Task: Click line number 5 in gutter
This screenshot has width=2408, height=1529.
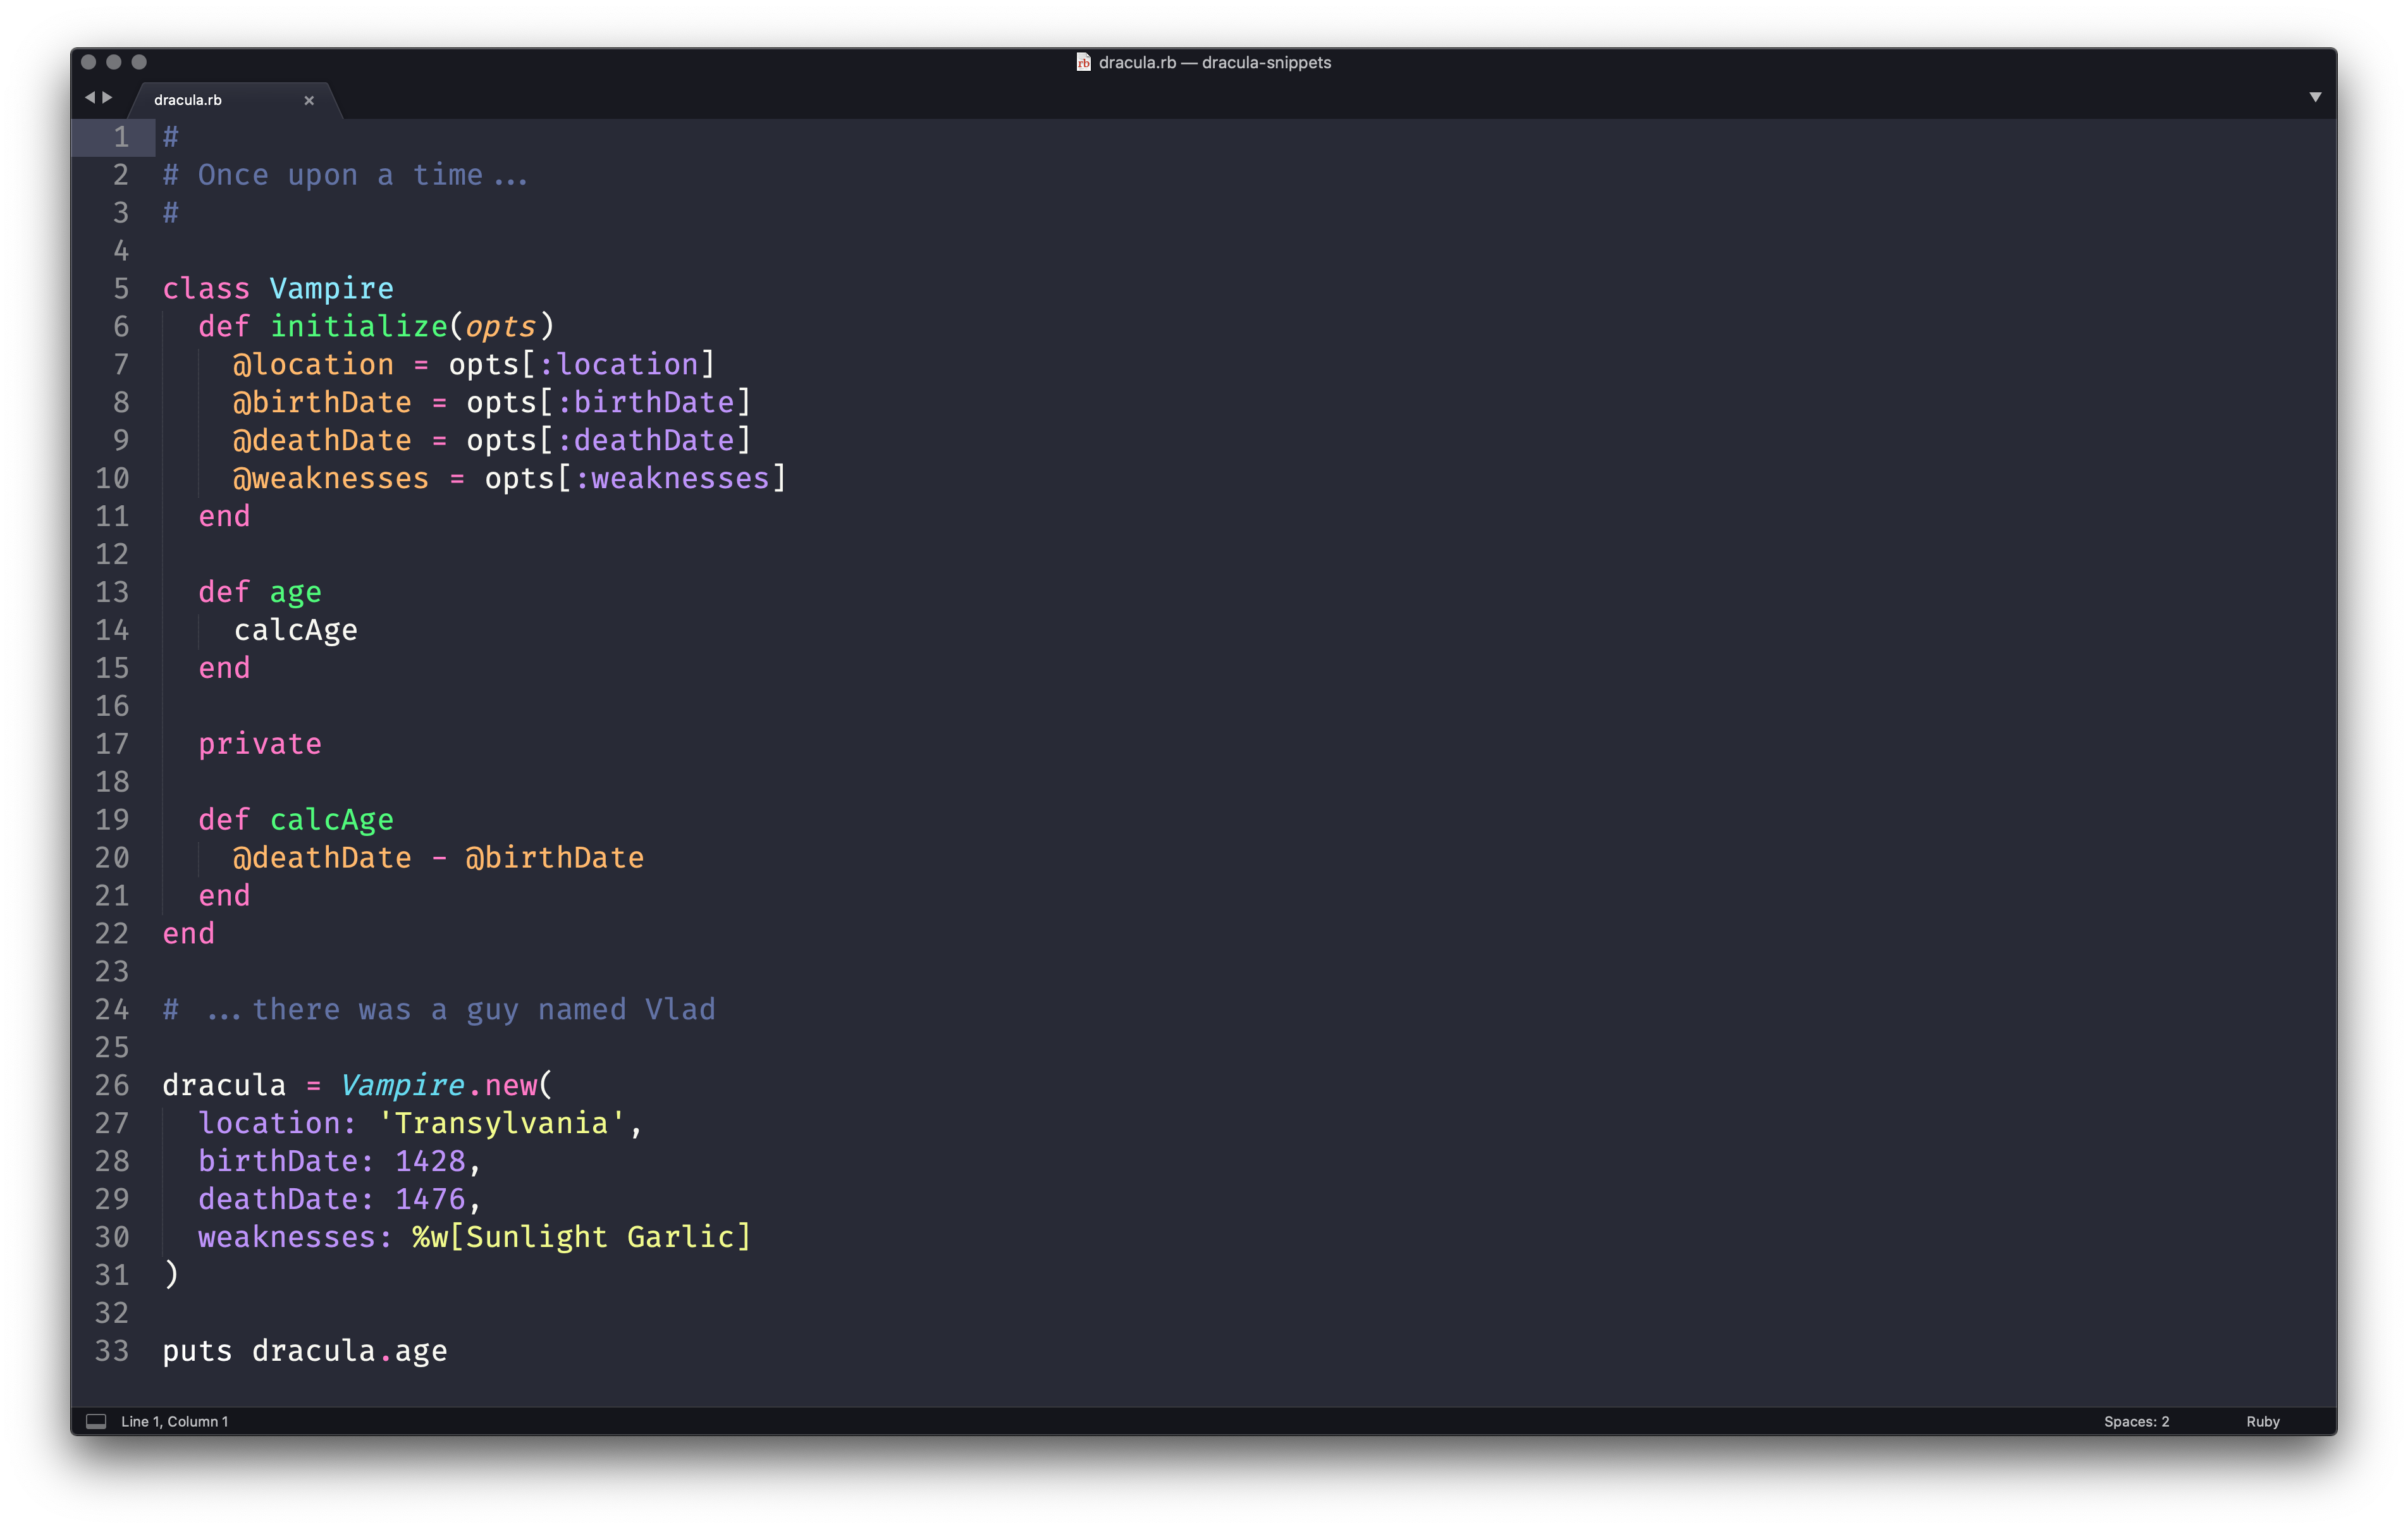Action: pyautogui.click(x=121, y=289)
